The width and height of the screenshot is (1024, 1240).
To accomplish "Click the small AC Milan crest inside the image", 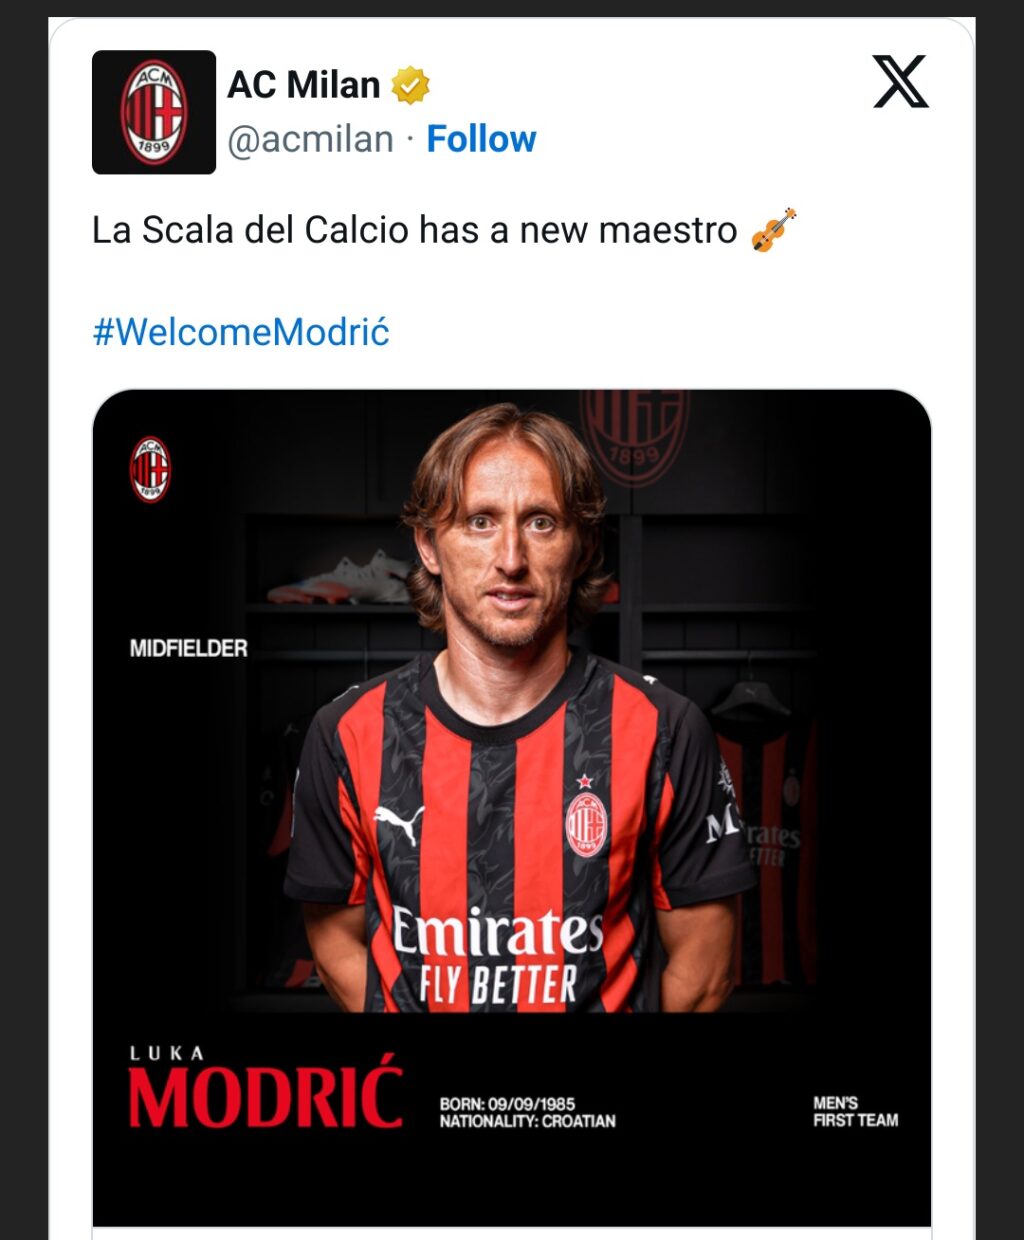I will [150, 469].
